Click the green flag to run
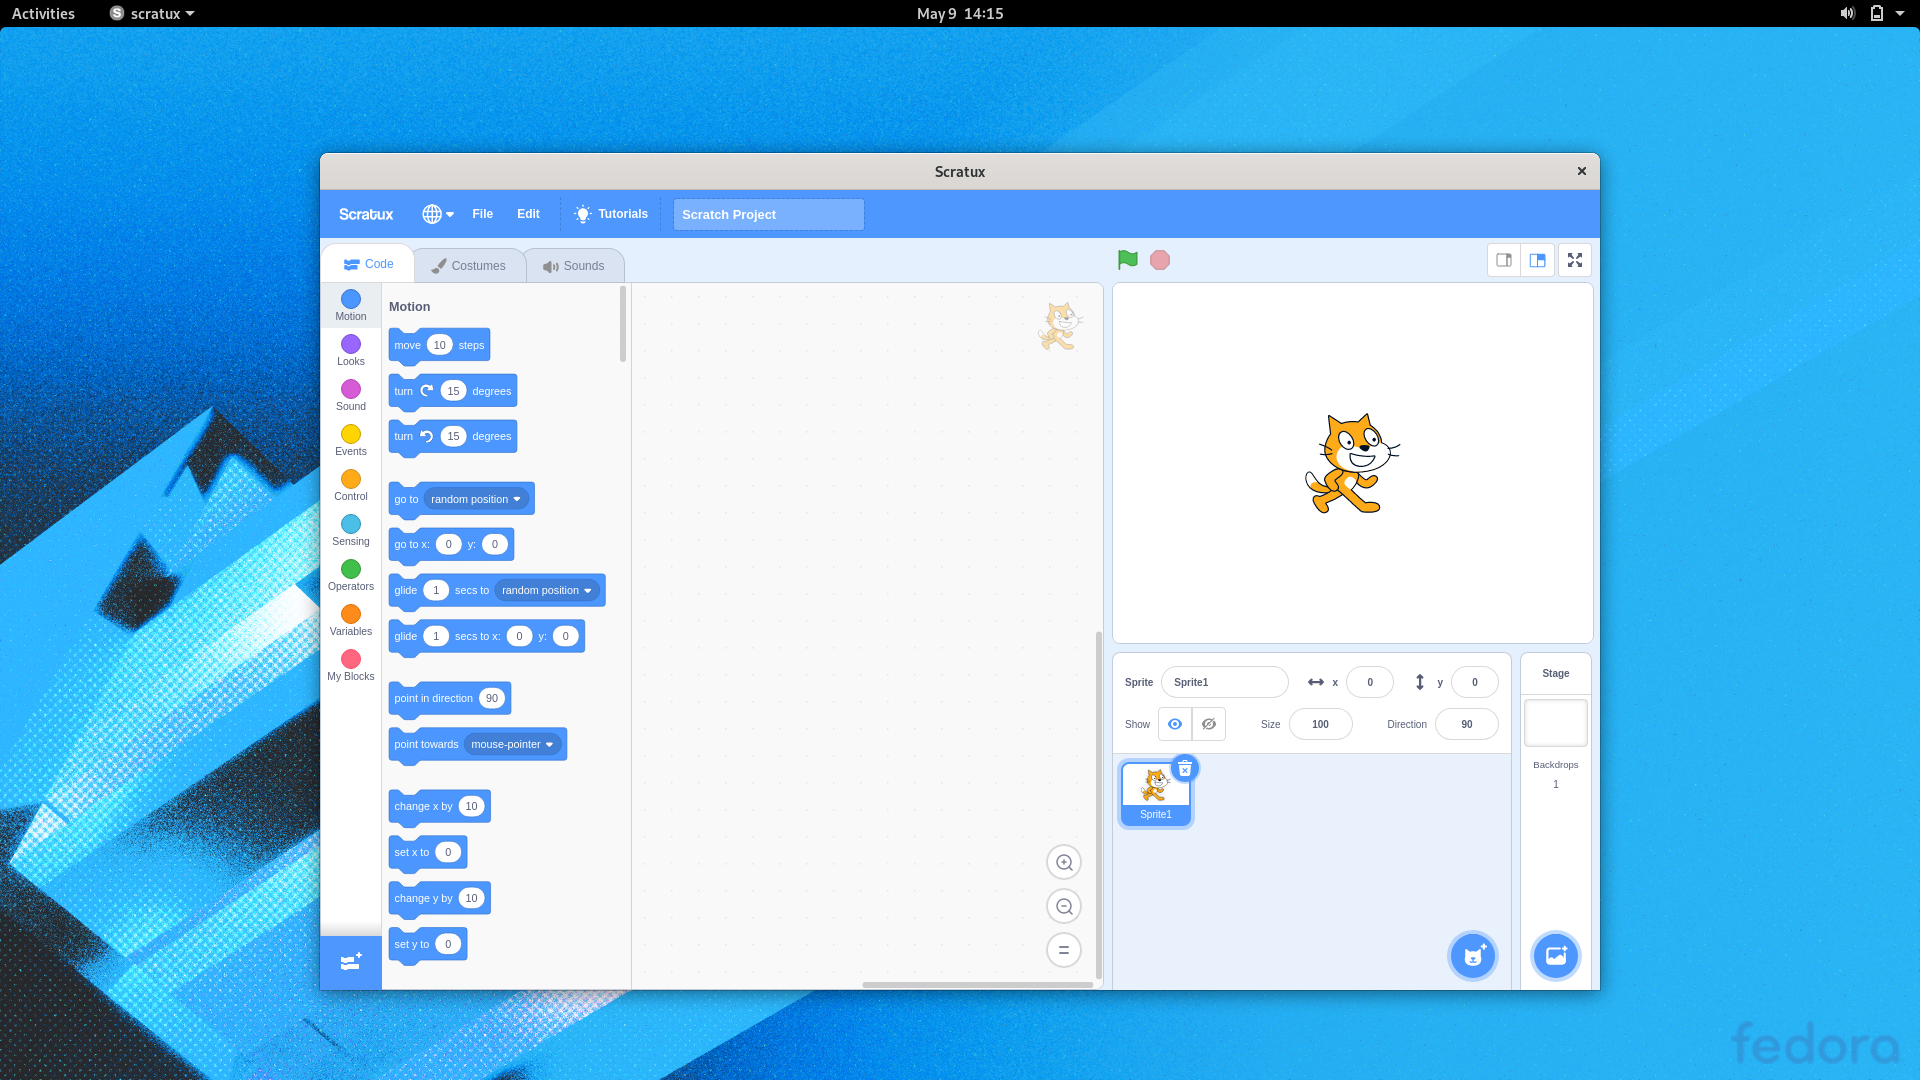The width and height of the screenshot is (1920, 1080). coord(1128,260)
